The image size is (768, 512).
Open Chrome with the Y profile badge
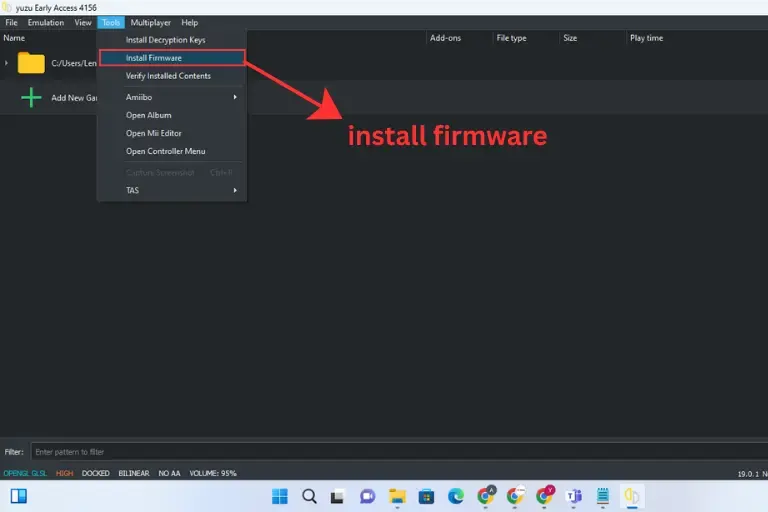point(545,496)
